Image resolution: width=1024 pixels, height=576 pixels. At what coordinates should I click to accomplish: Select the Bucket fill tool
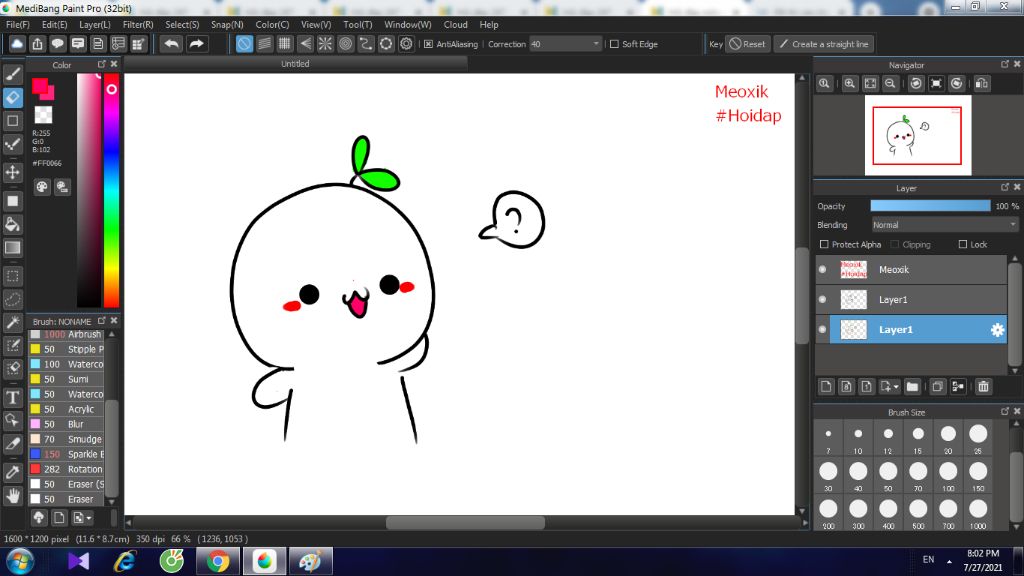tap(12, 225)
